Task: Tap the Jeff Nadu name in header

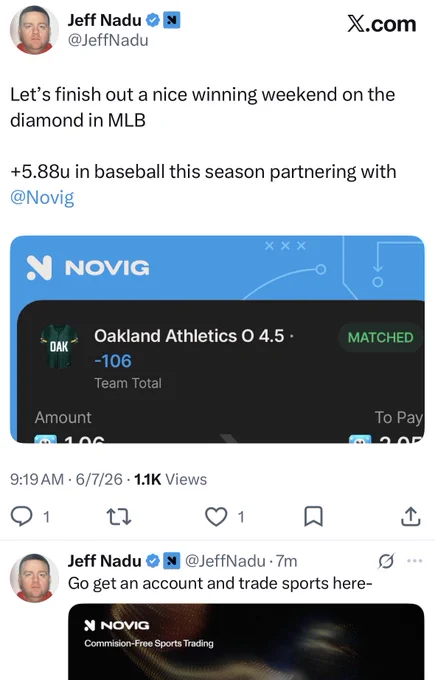Action: (x=105, y=20)
